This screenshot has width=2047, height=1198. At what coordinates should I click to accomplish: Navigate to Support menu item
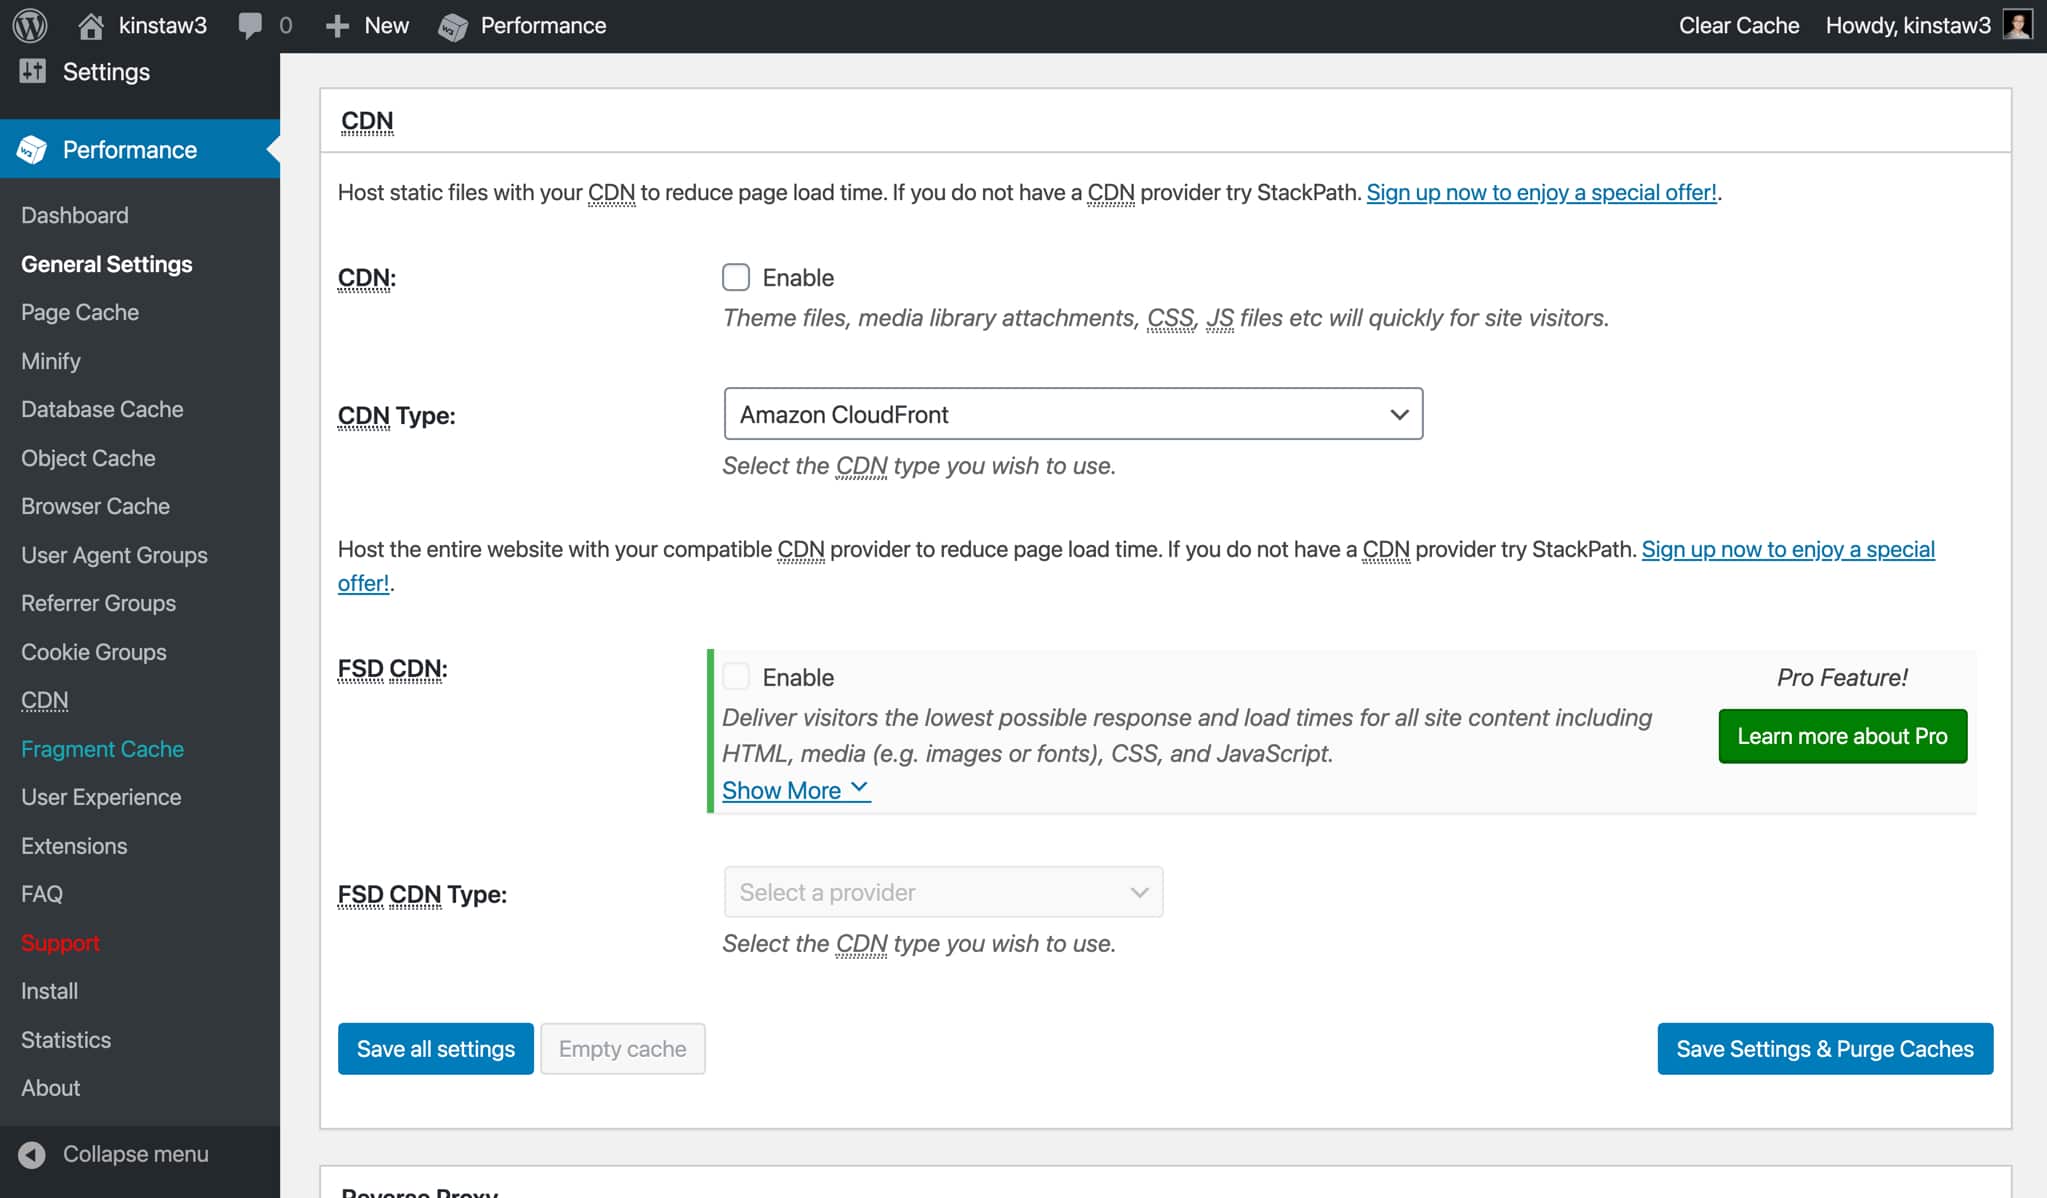tap(60, 941)
